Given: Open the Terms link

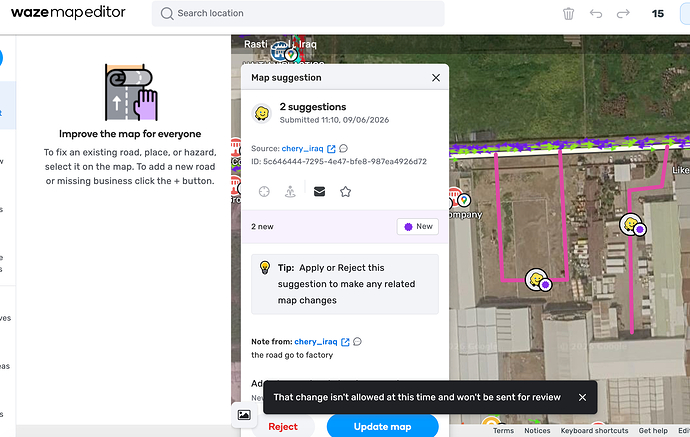Looking at the screenshot, I should coord(503,431).
